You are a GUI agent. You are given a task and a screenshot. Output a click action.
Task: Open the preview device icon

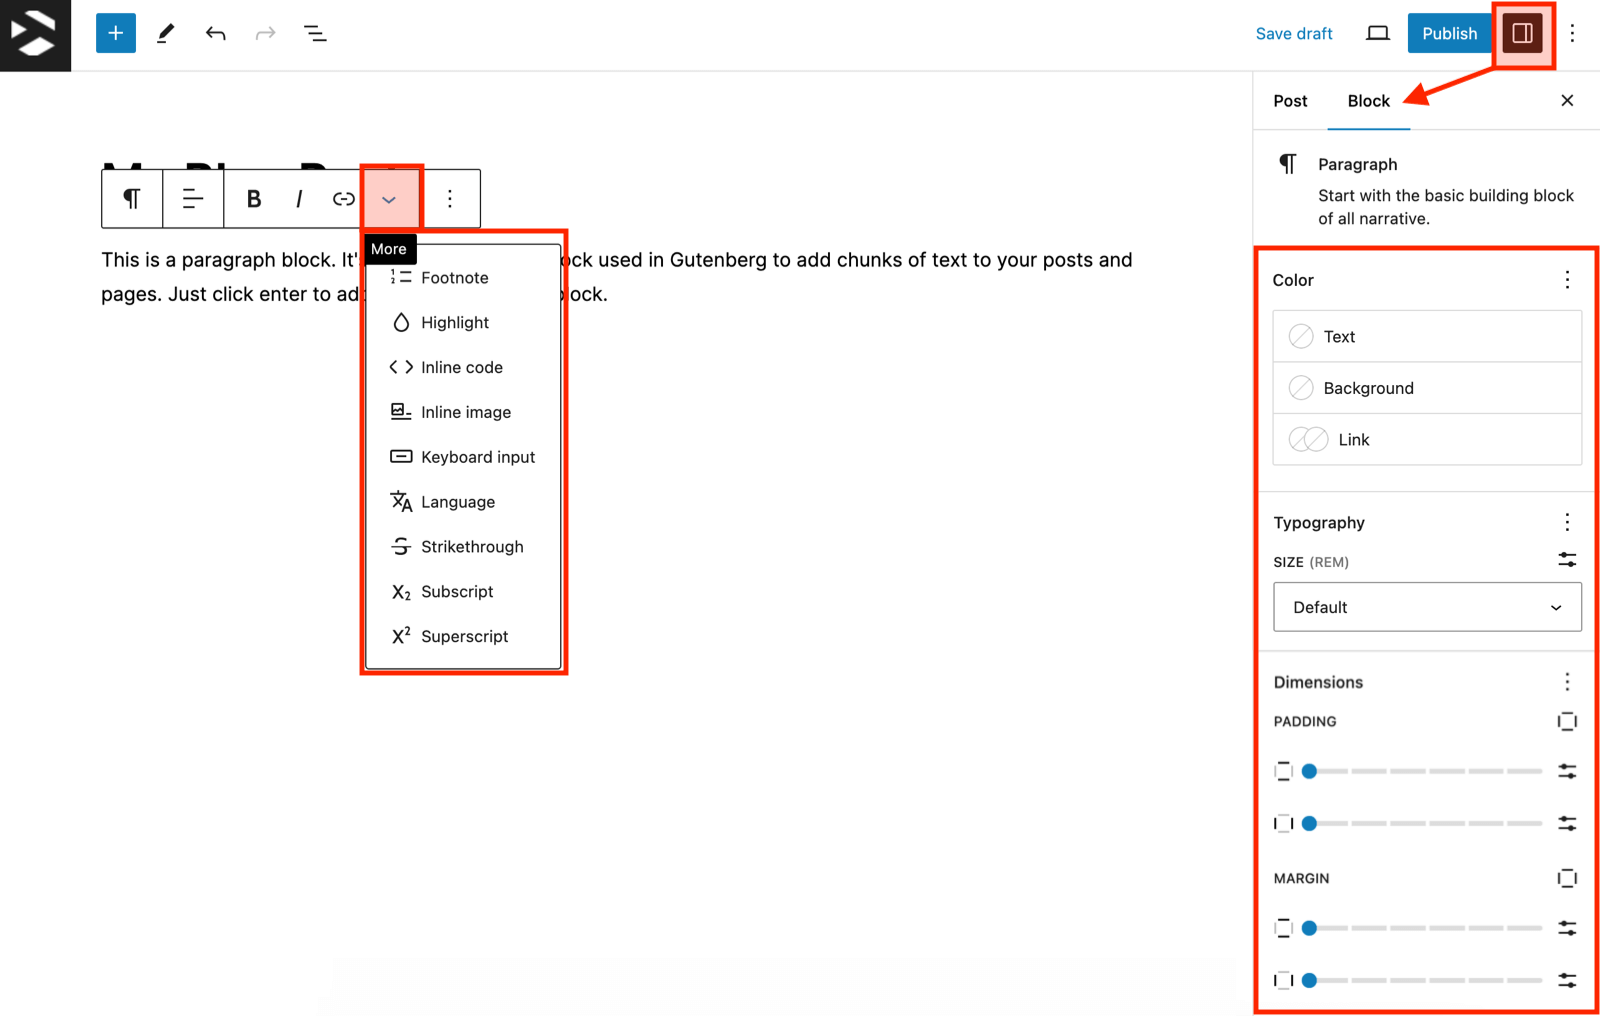click(1377, 34)
